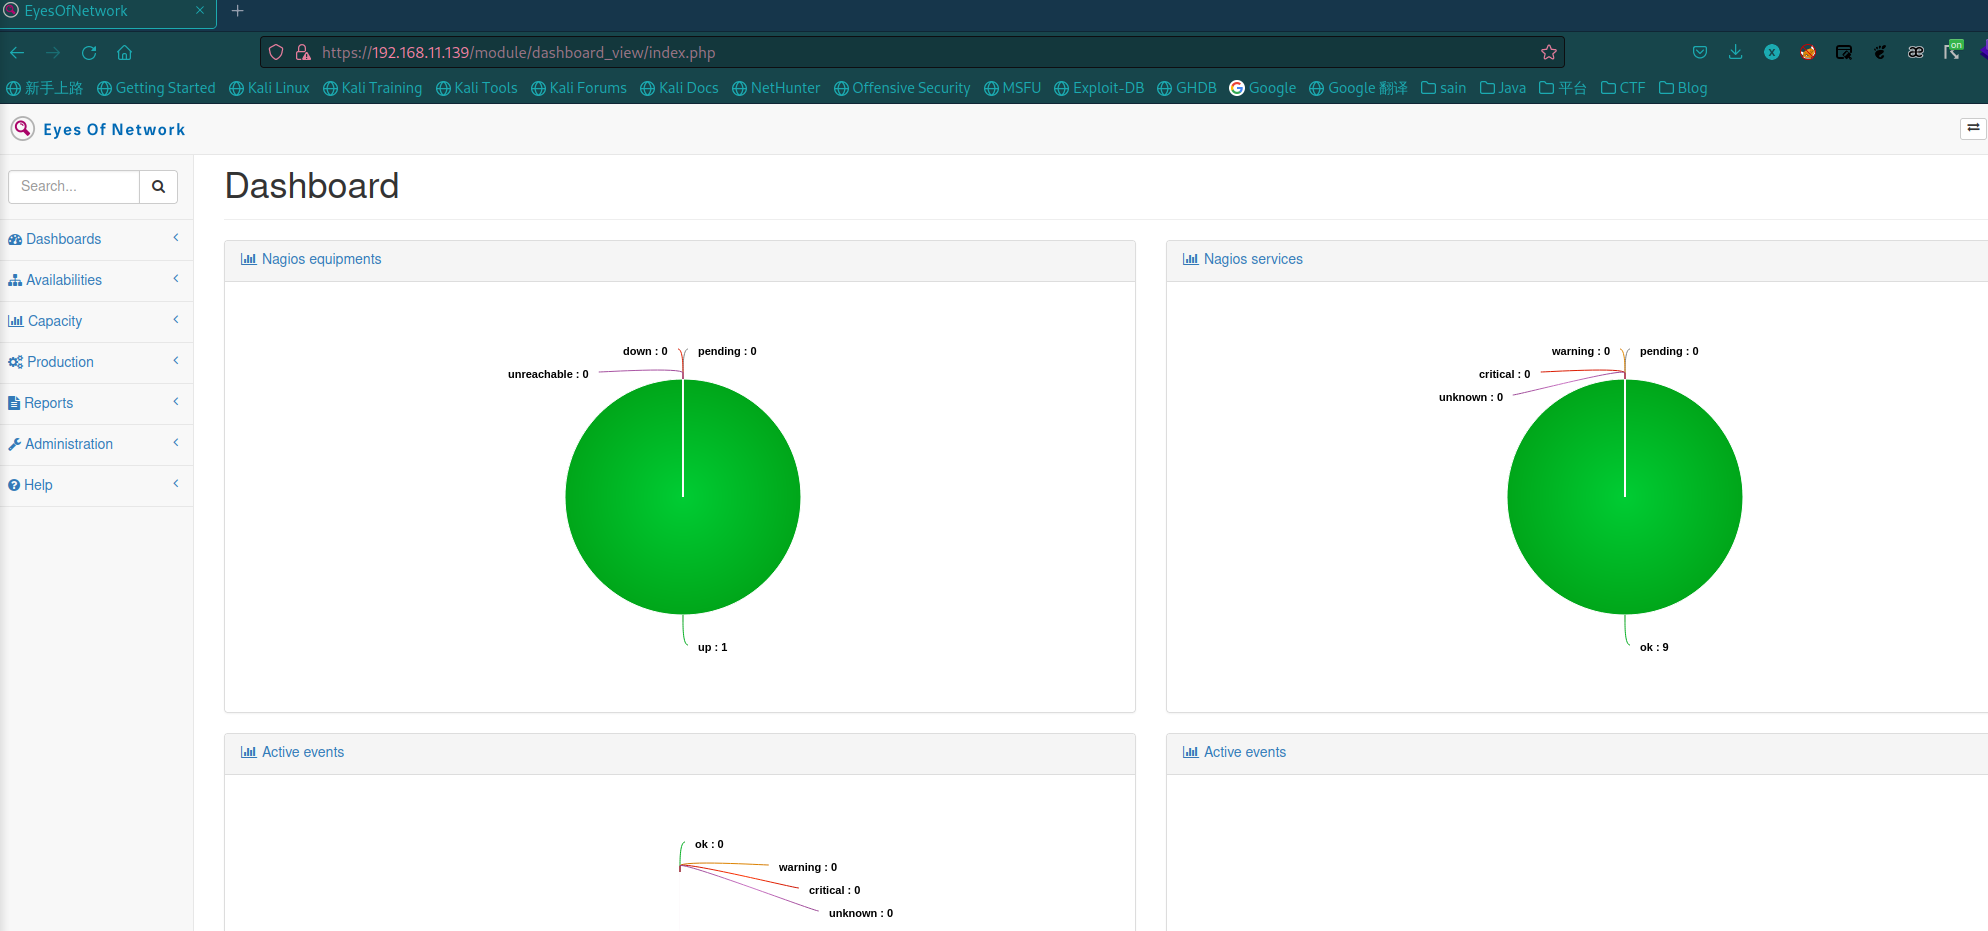Expand the Reports menu chevron
1988x931 pixels.
(x=176, y=402)
